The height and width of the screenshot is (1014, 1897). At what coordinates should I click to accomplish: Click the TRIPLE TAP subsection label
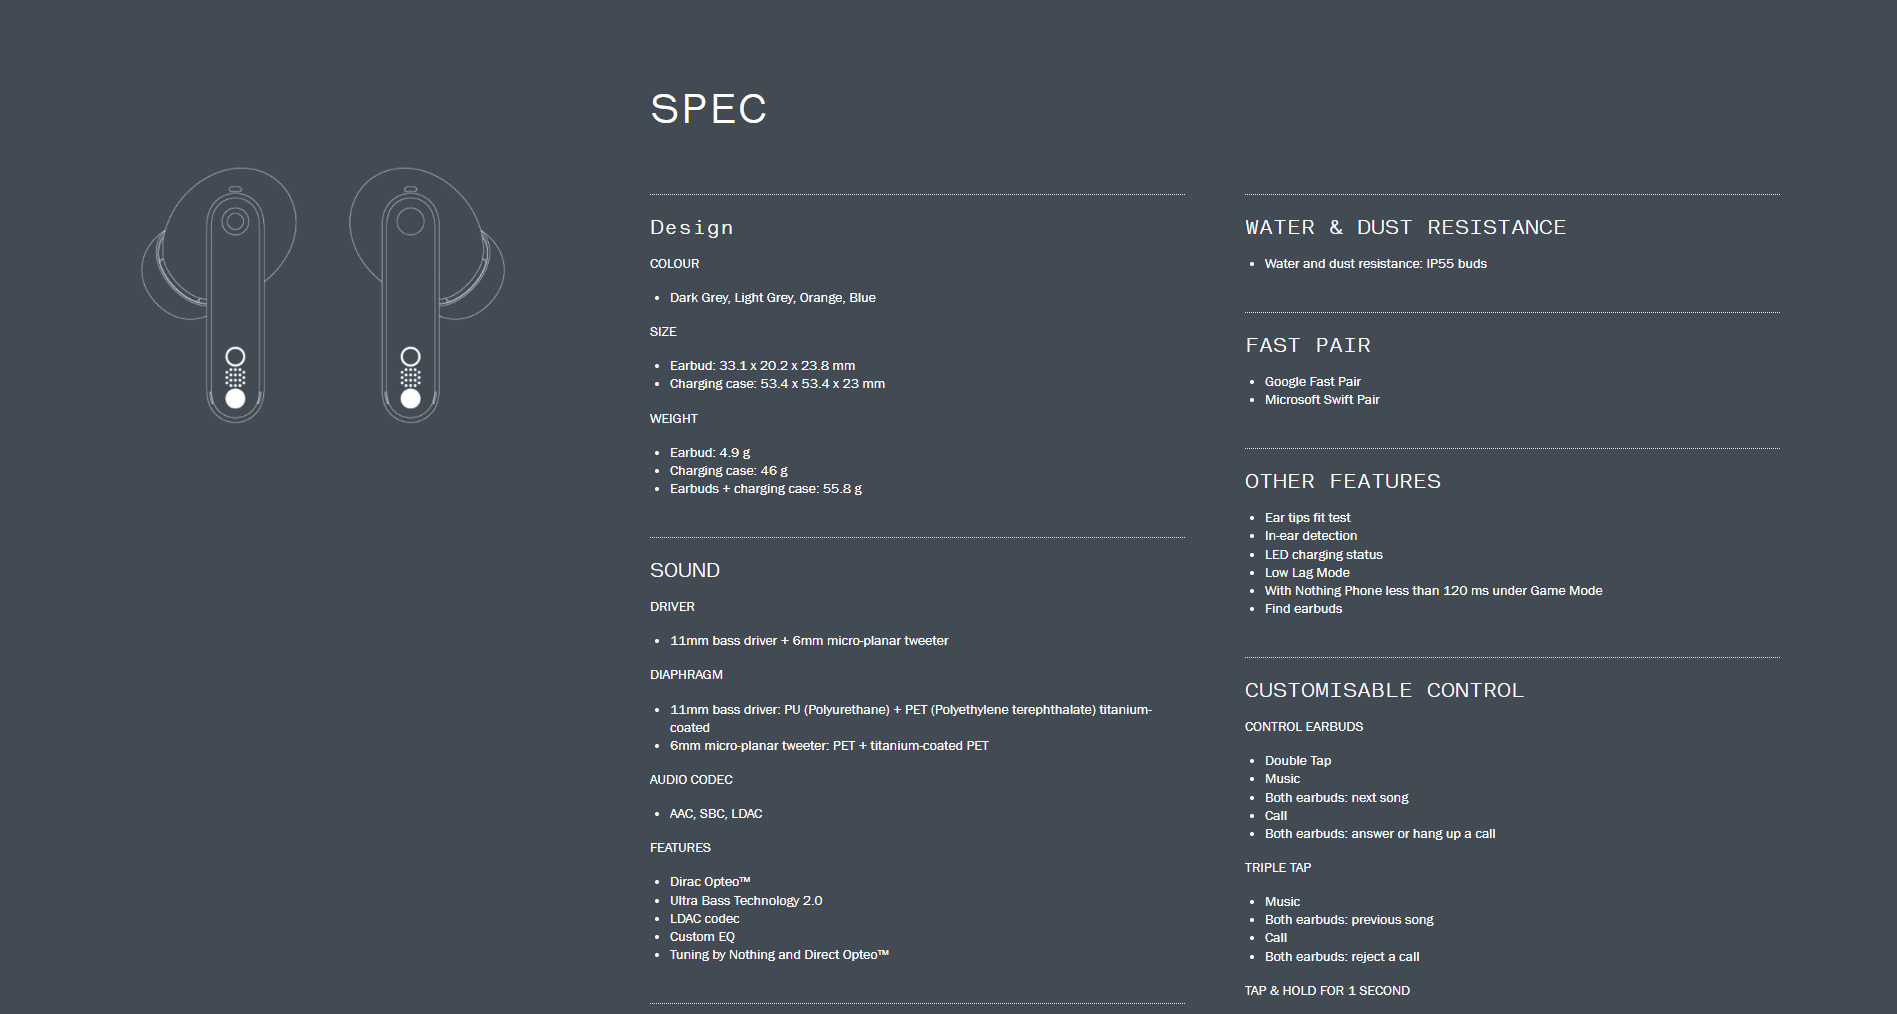[1278, 867]
